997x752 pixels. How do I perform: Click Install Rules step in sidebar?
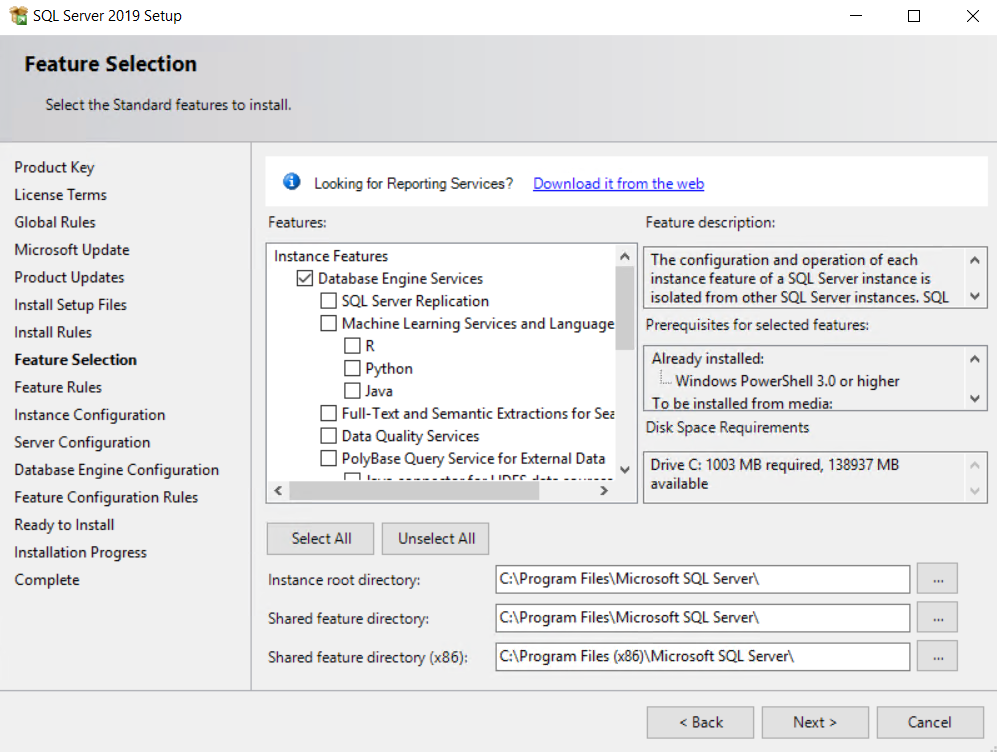[53, 332]
